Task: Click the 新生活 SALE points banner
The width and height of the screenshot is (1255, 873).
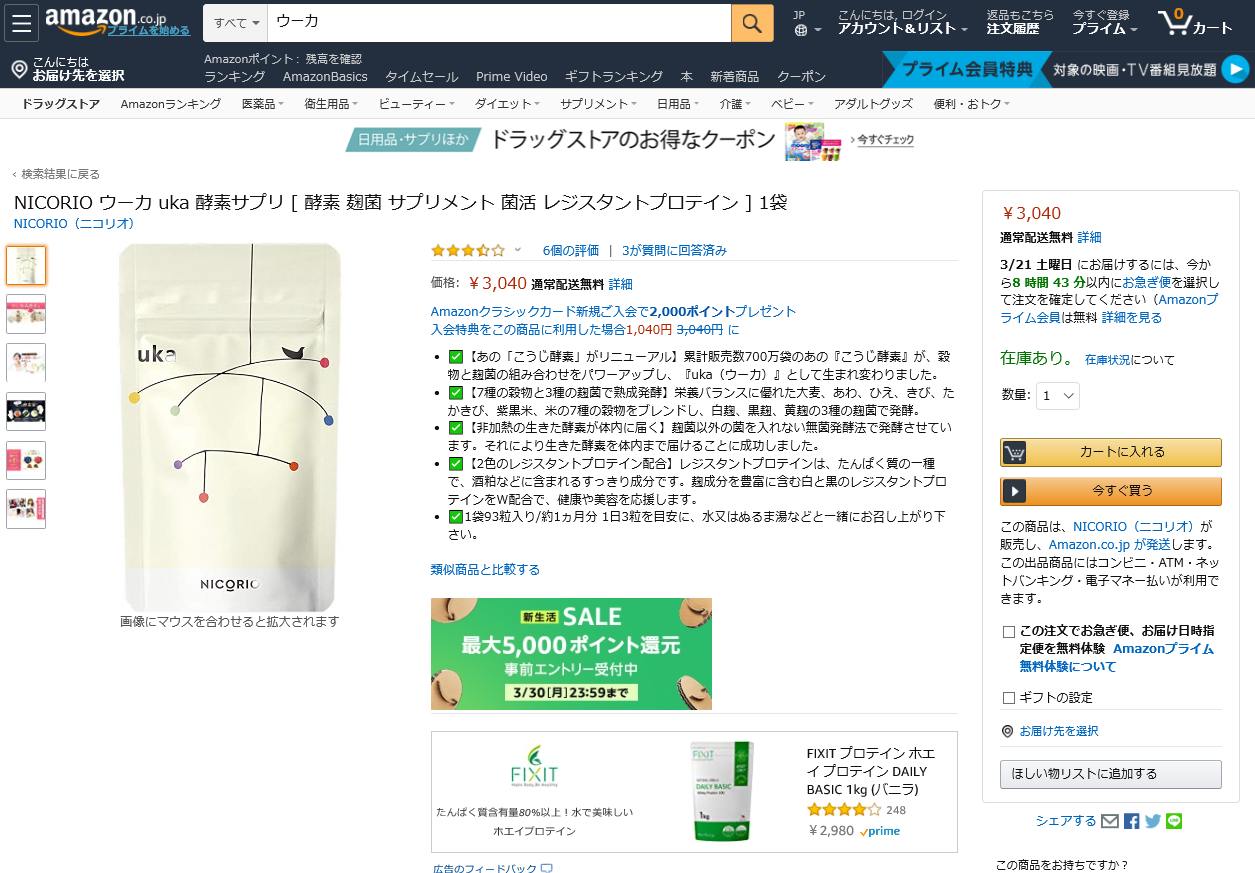Action: tap(571, 654)
